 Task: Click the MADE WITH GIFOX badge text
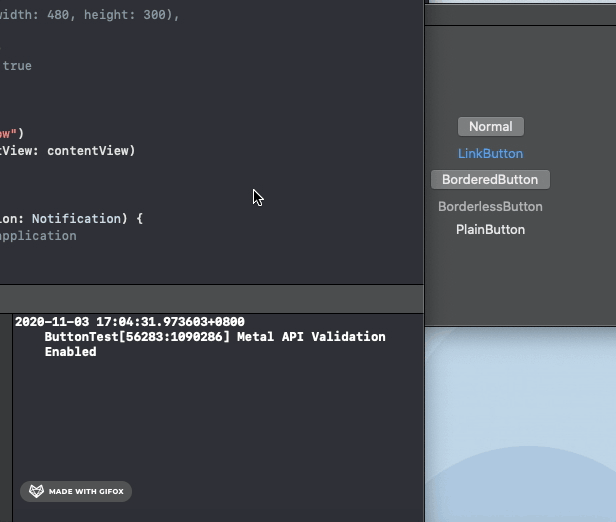click(x=86, y=491)
